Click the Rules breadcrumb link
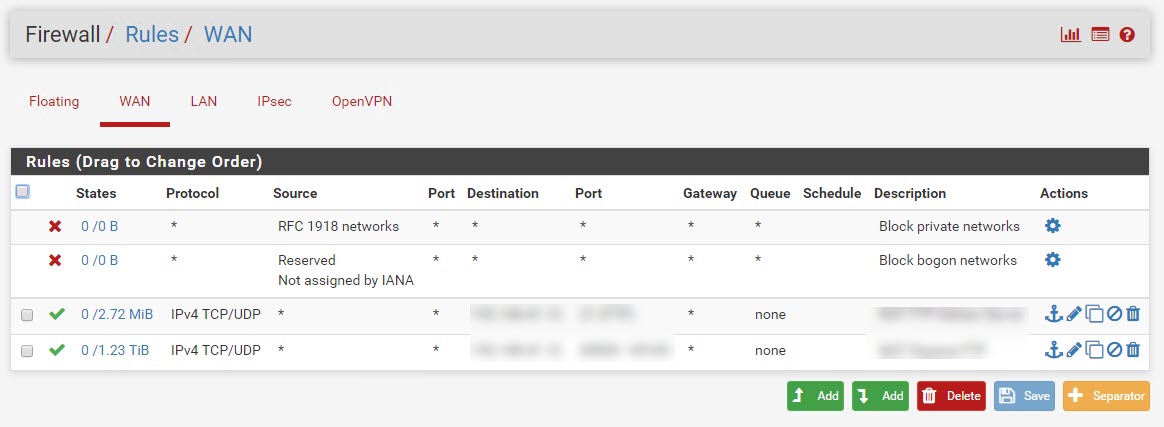1164x427 pixels. coord(151,34)
